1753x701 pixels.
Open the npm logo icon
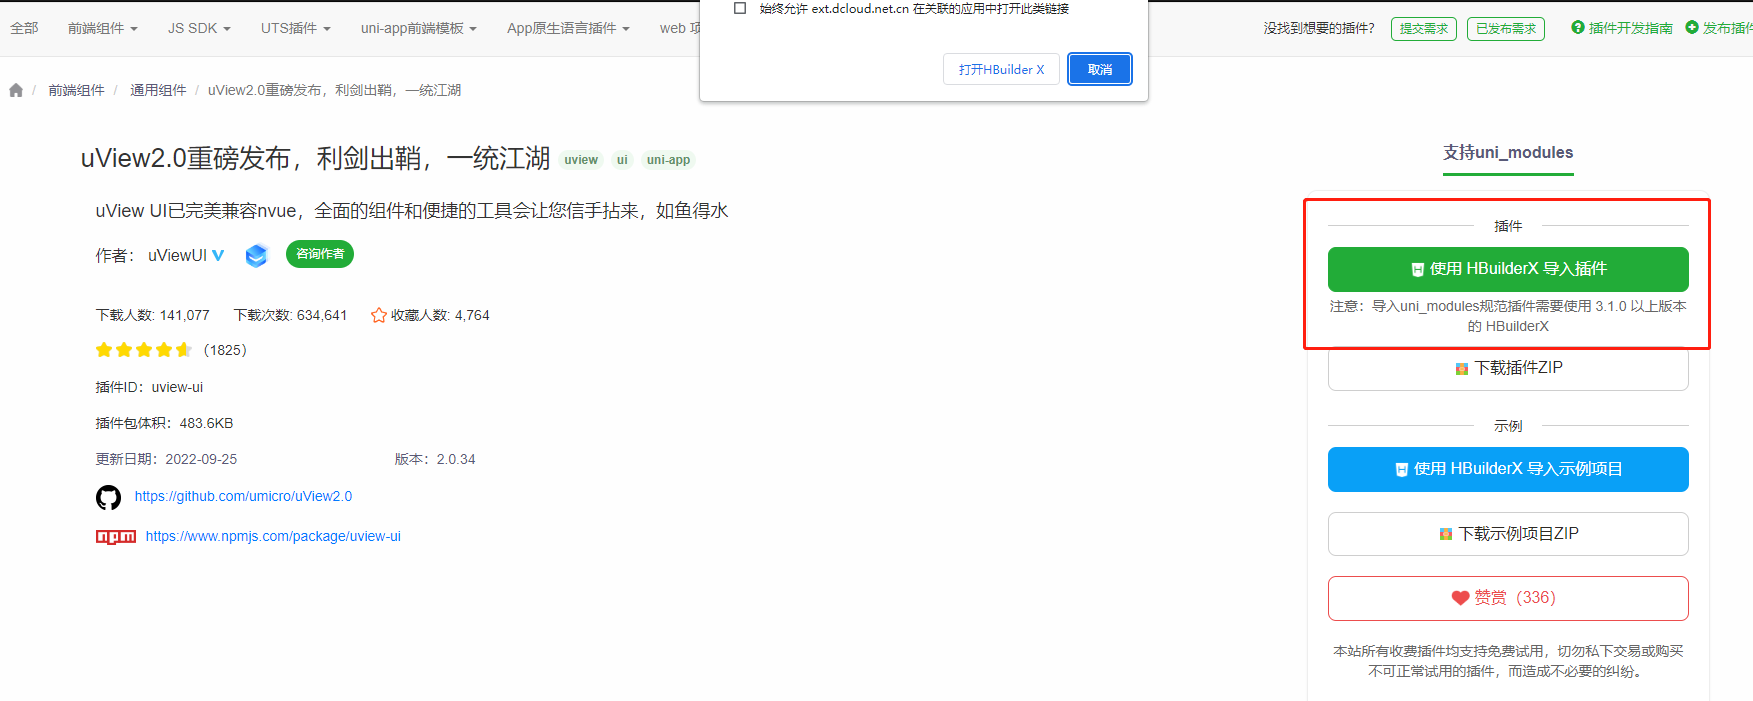click(x=116, y=537)
